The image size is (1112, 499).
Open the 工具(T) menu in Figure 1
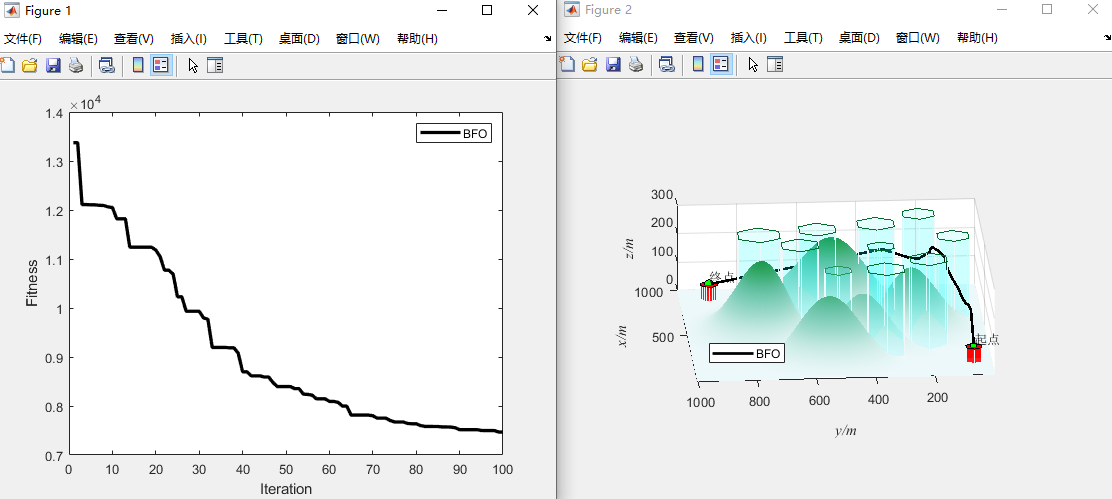243,39
